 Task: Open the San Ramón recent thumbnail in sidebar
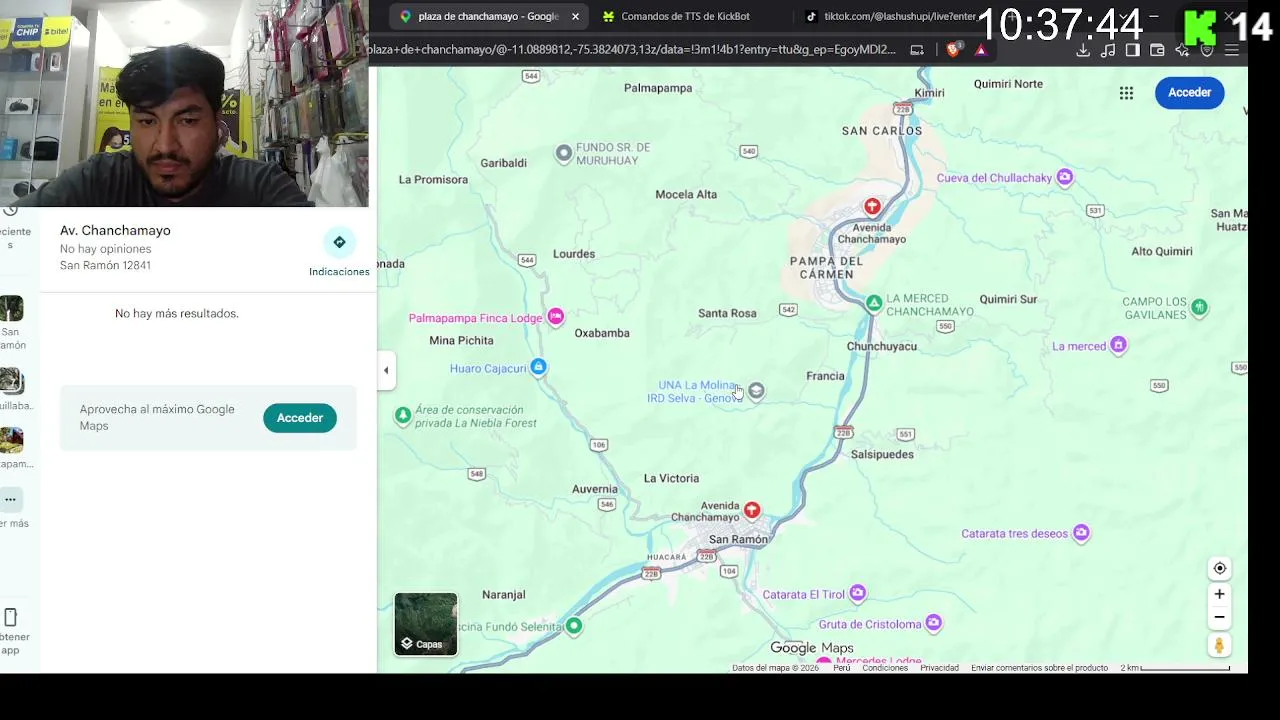point(11,309)
